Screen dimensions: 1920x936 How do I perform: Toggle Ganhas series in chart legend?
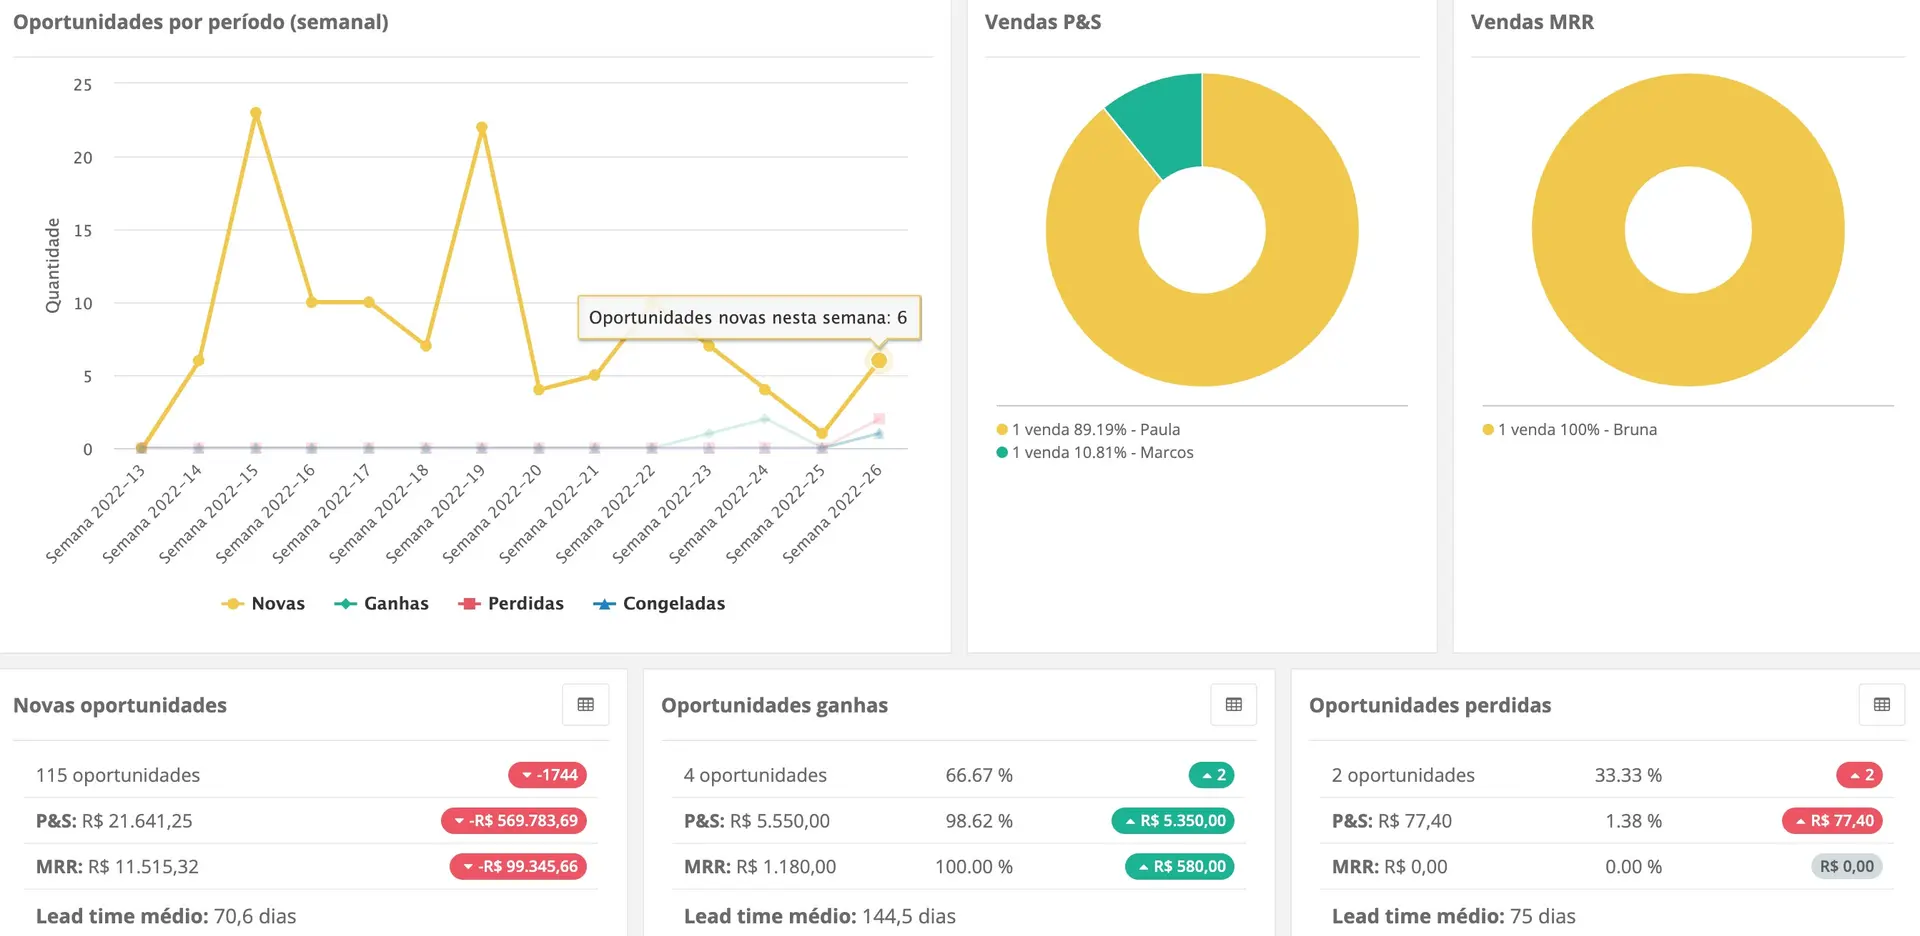[x=382, y=604]
